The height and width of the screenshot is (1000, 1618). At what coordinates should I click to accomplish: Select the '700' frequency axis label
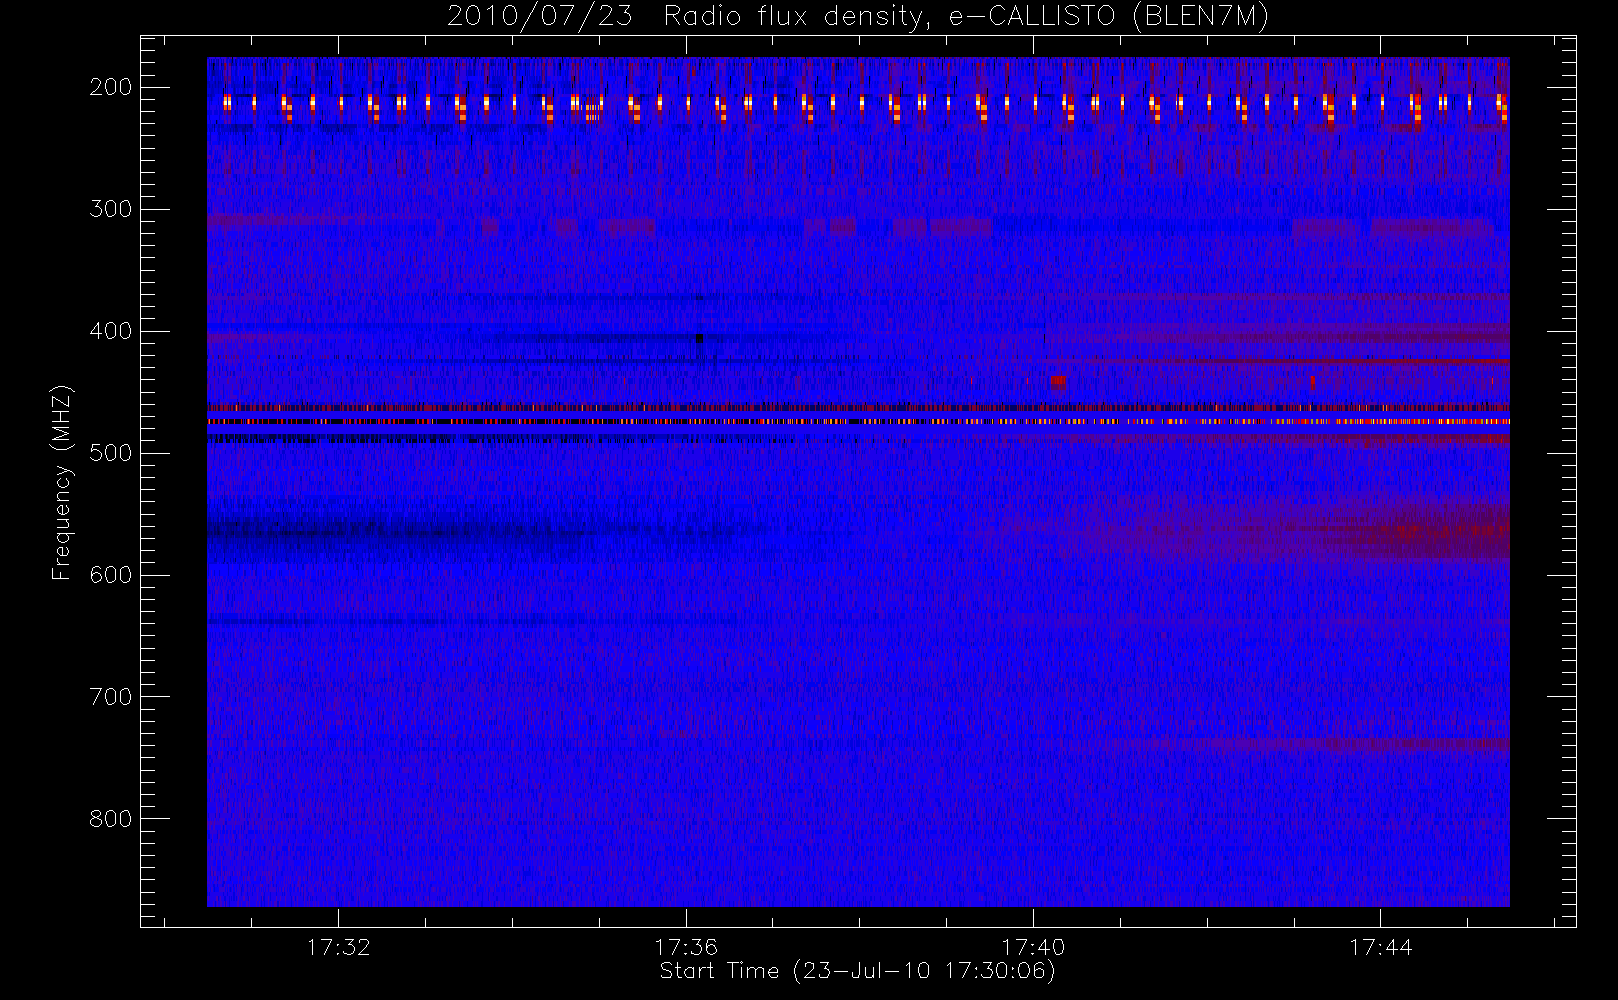[x=110, y=697]
